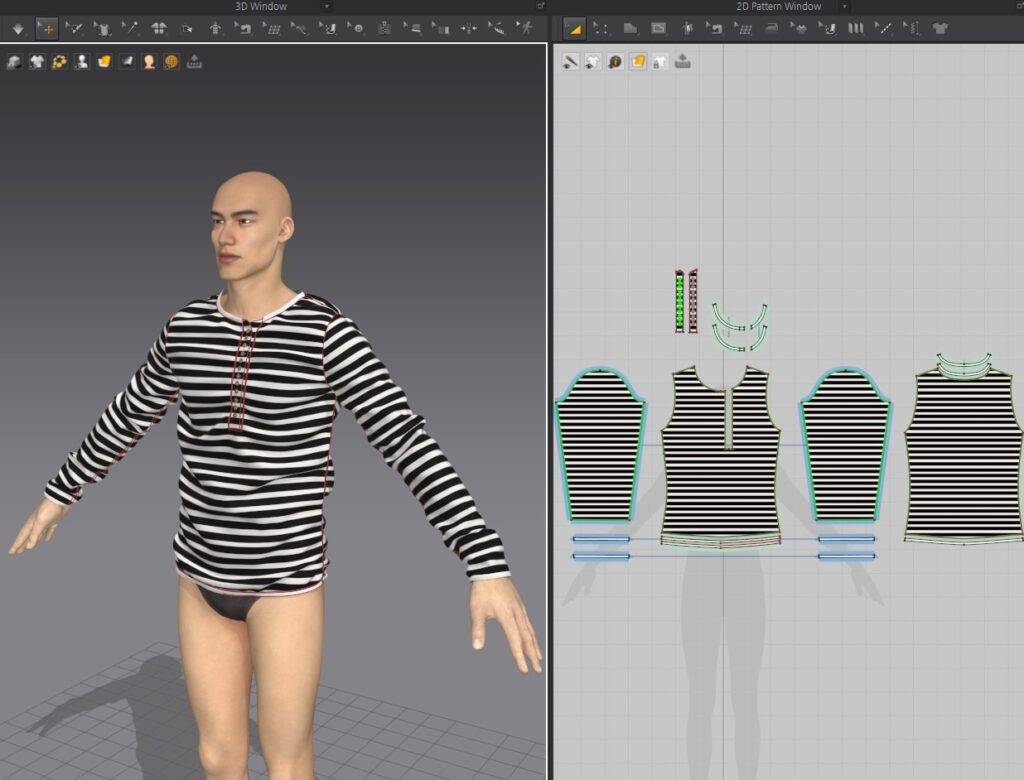Toggle 2D pattern info display icon
The width and height of the screenshot is (1024, 780).
click(615, 62)
